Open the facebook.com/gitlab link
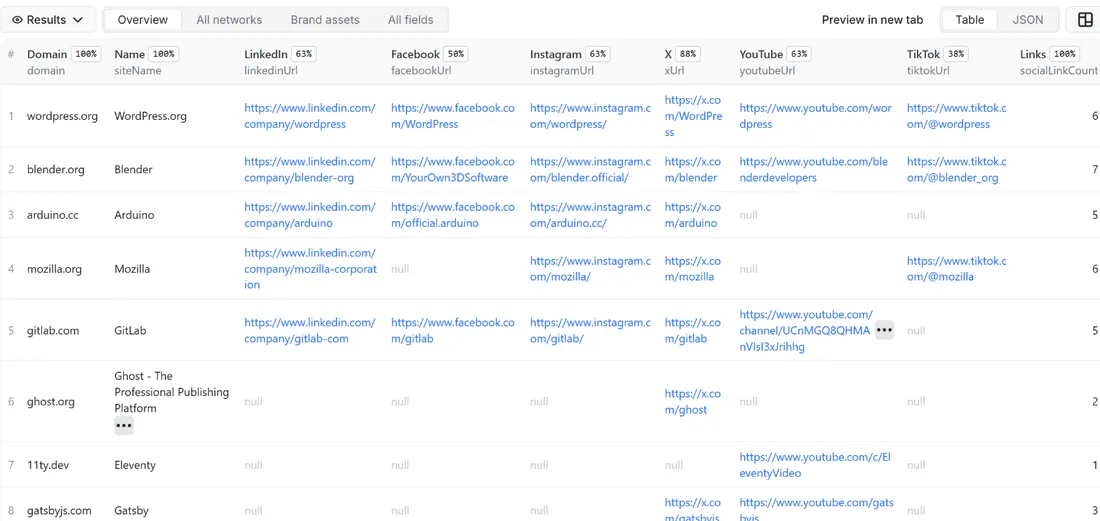1100x521 pixels. coord(452,330)
